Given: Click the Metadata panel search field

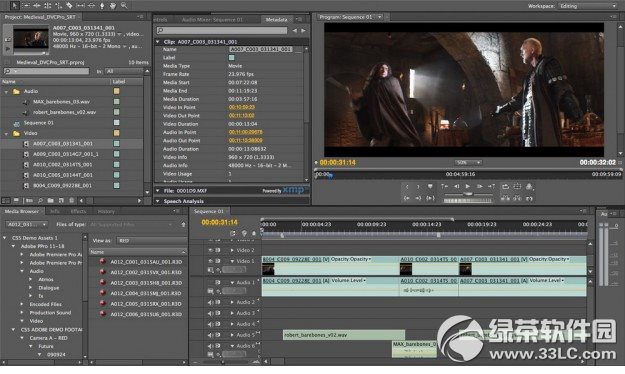Looking at the screenshot, I should 222,30.
